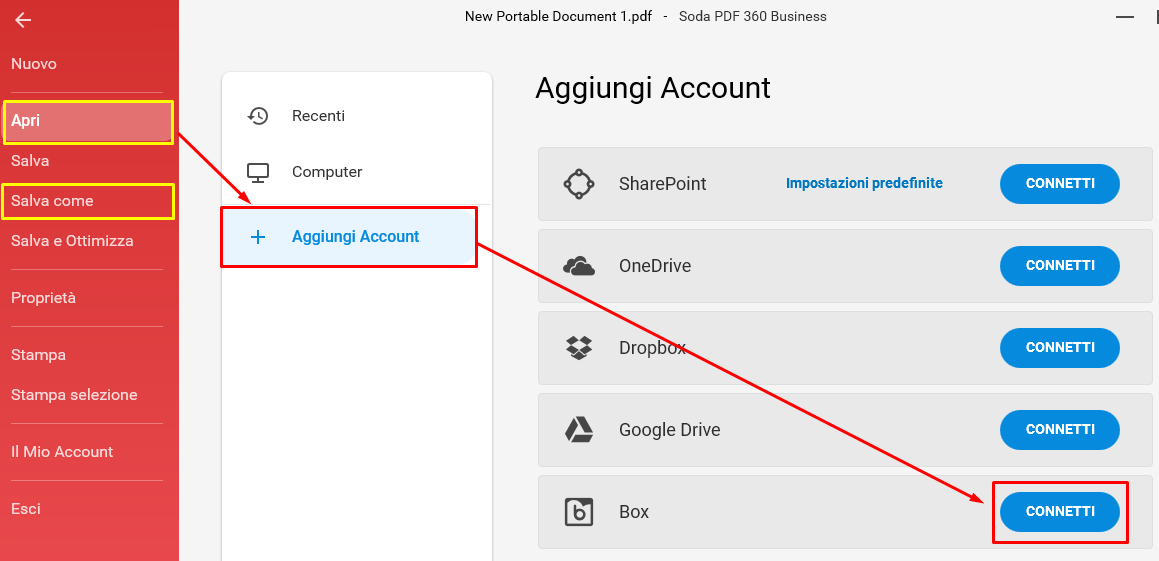This screenshot has height=561, width=1159.
Task: Click the plus icon beside Aggiungi Account
Action: pyautogui.click(x=258, y=237)
